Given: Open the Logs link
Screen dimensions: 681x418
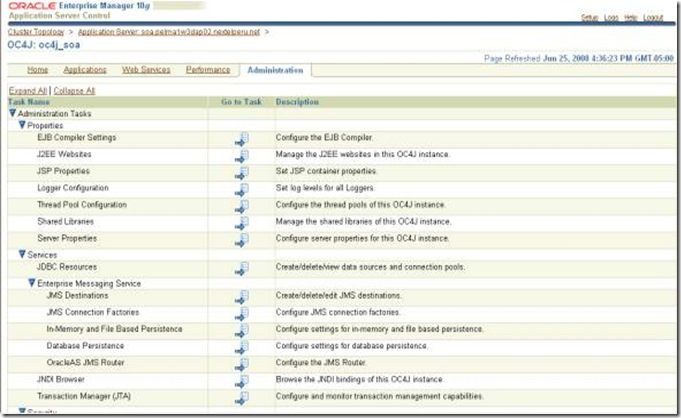Looking at the screenshot, I should (611, 18).
